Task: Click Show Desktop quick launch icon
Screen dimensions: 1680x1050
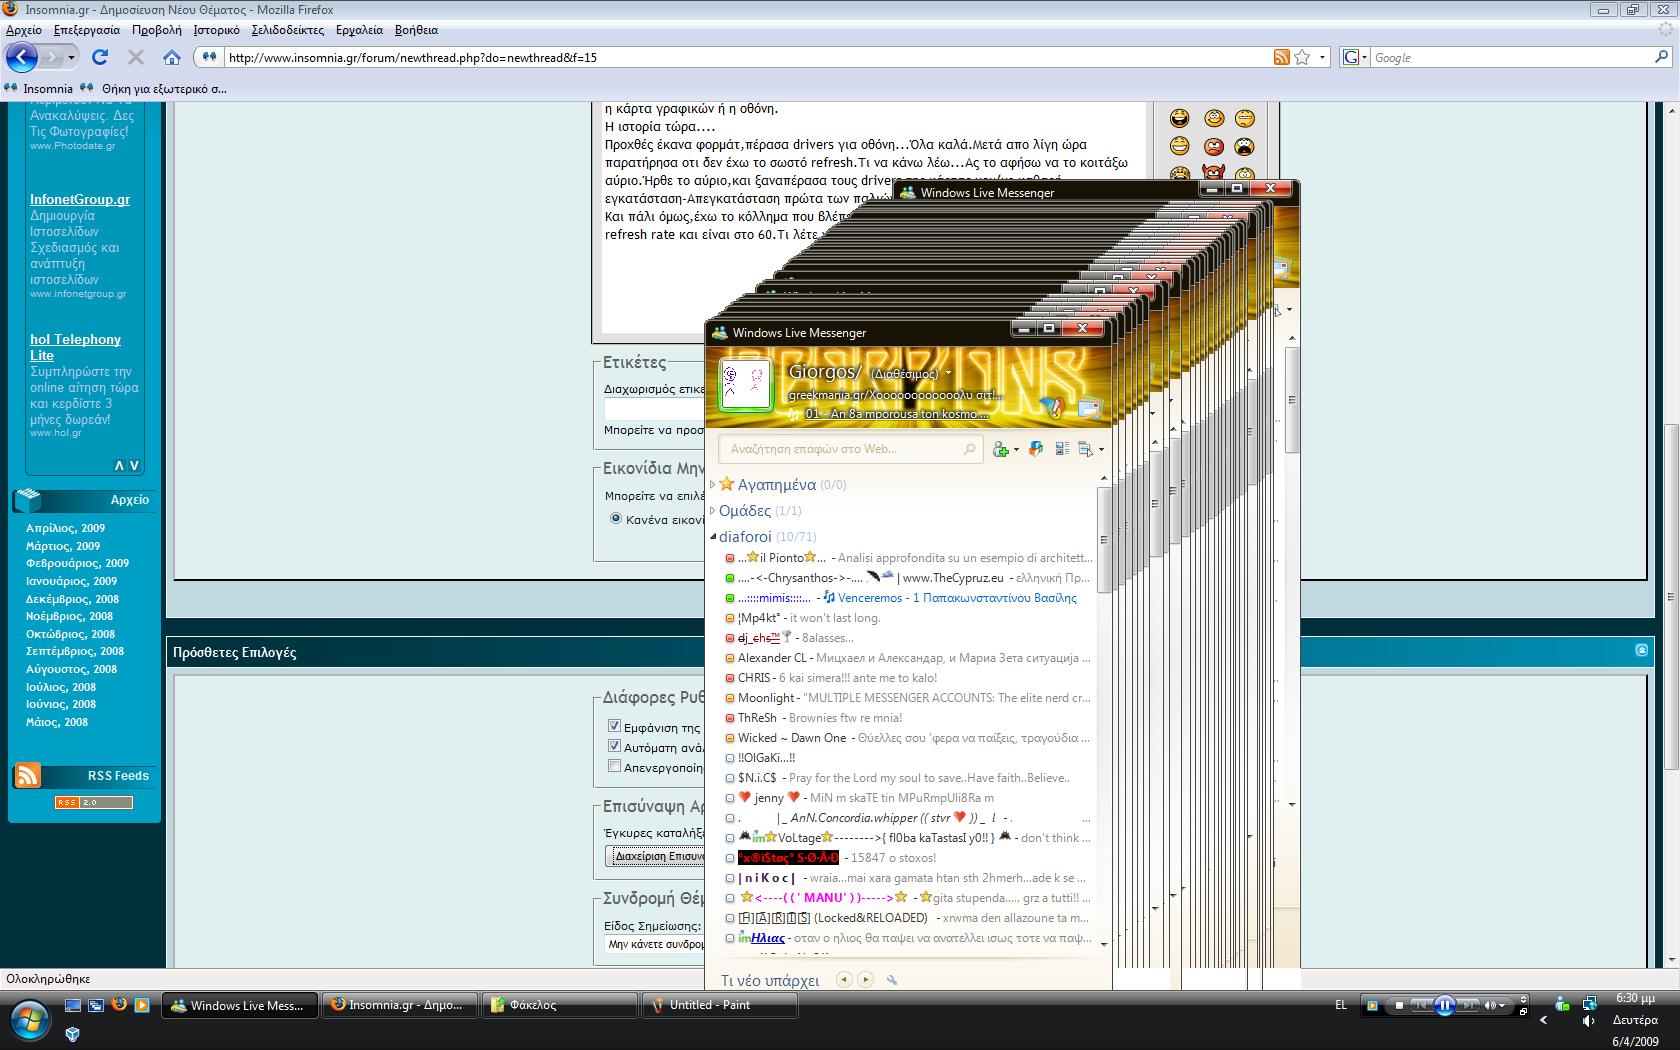Action: point(73,1005)
